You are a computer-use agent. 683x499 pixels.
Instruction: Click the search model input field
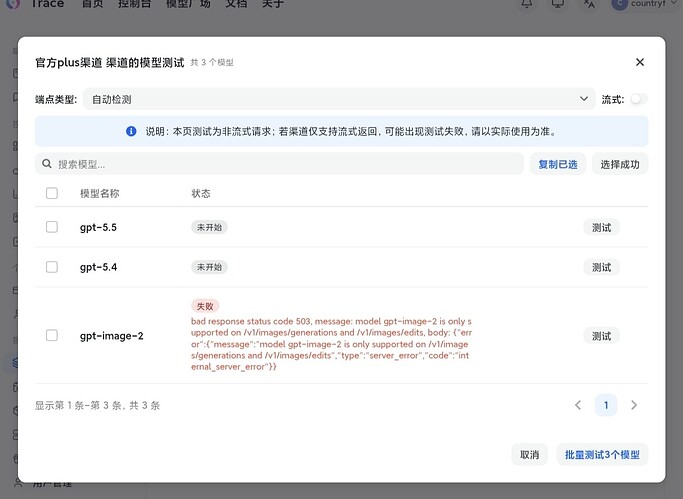279,164
